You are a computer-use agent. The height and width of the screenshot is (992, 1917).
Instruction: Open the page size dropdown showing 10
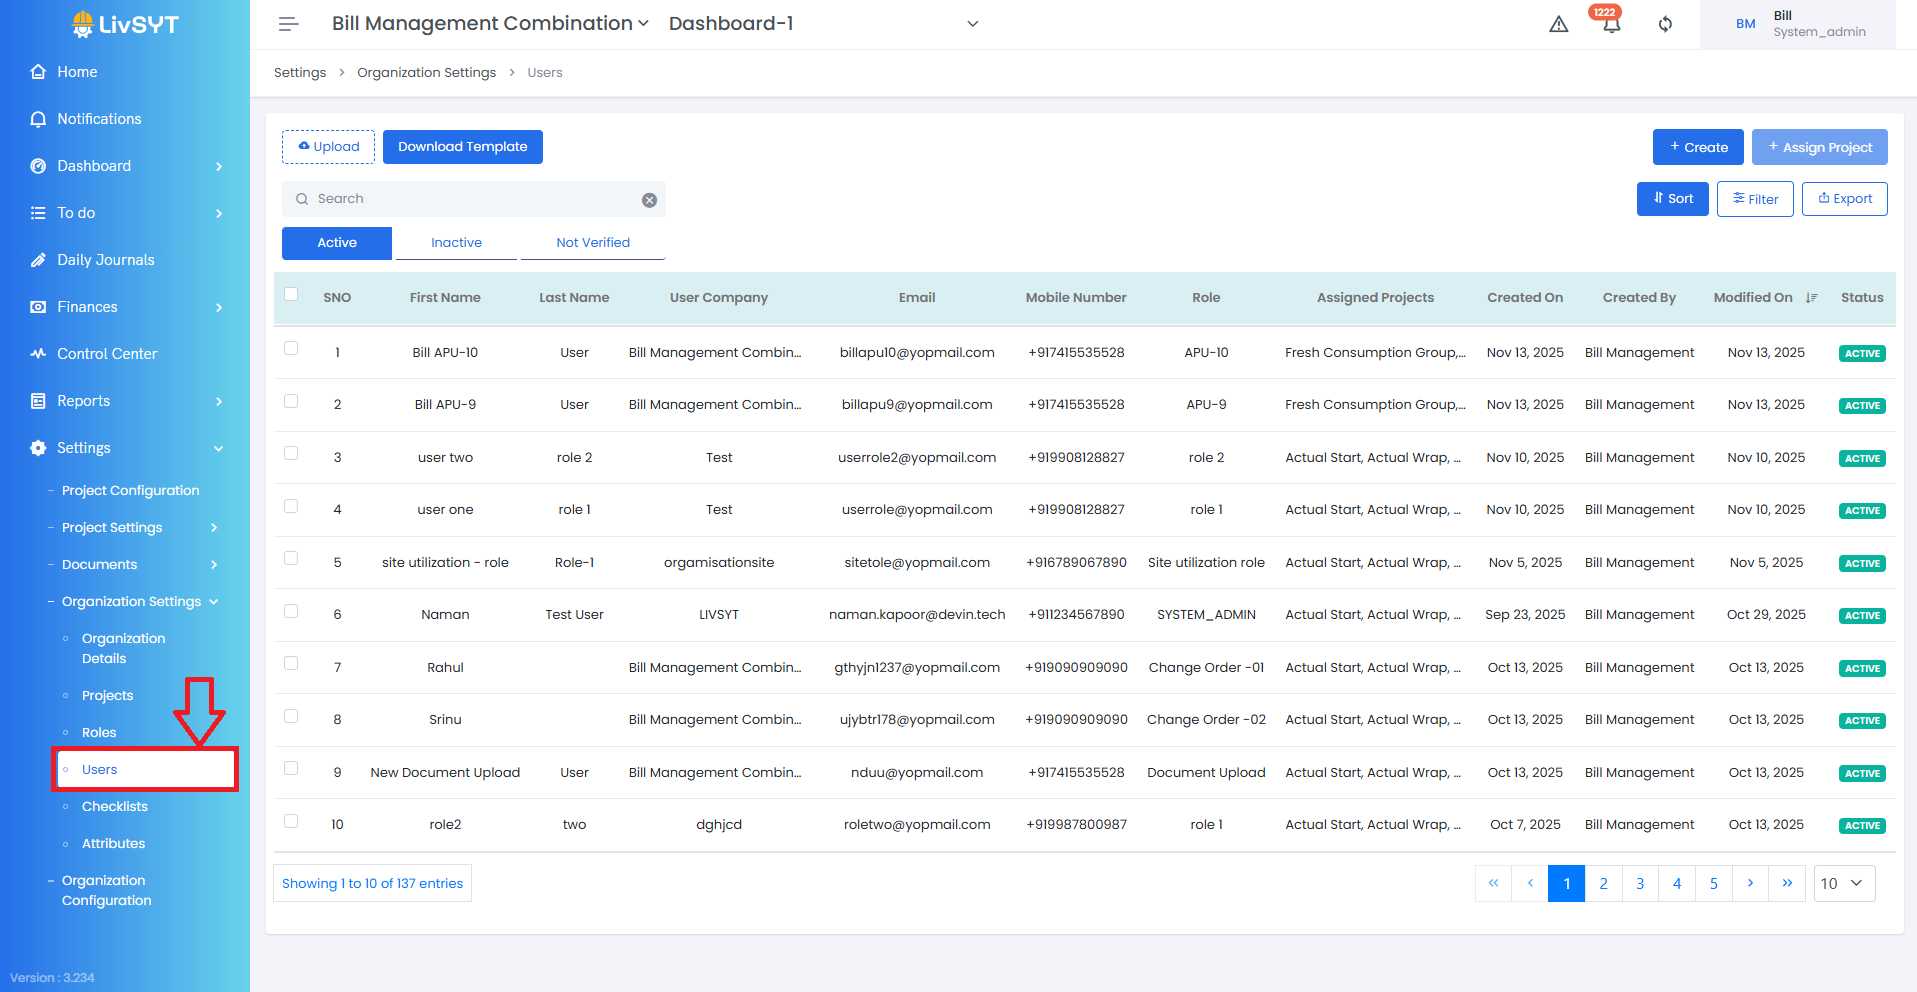1843,883
